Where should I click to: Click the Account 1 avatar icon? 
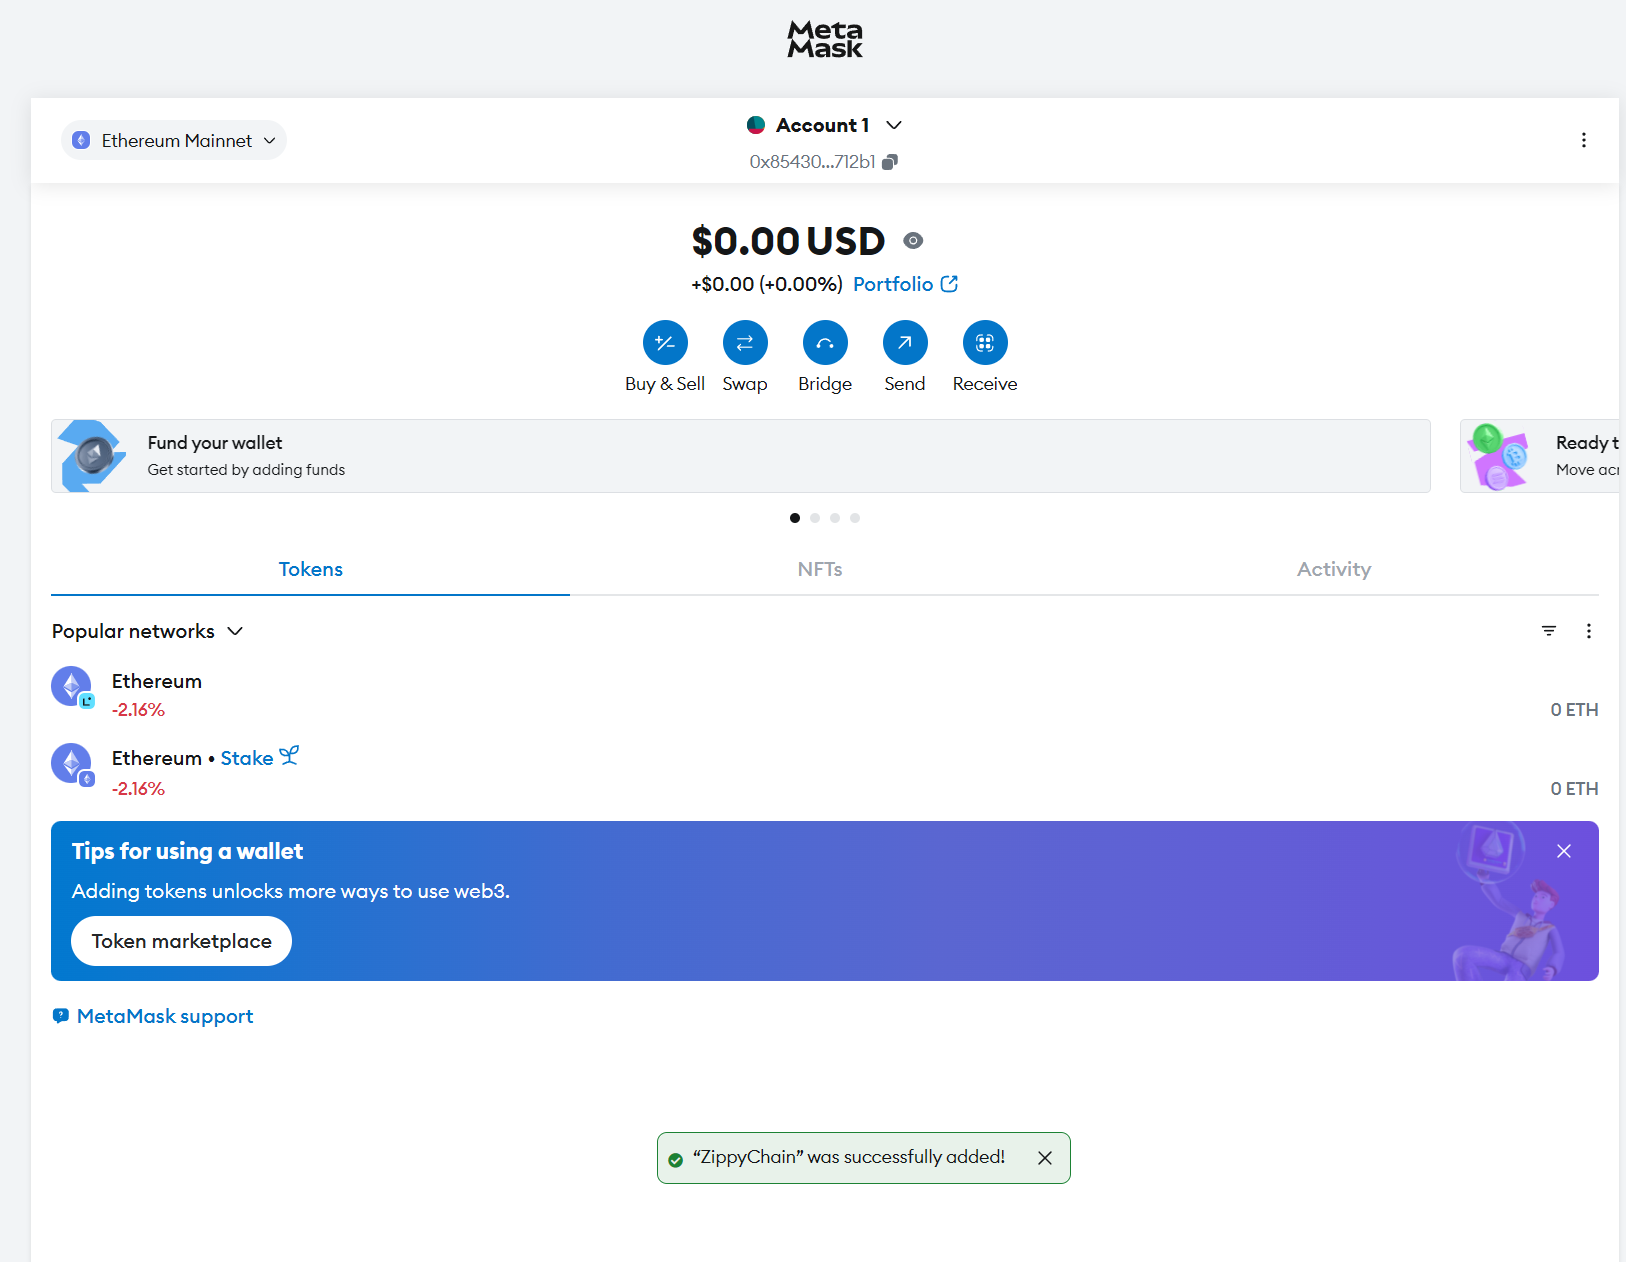coord(756,125)
